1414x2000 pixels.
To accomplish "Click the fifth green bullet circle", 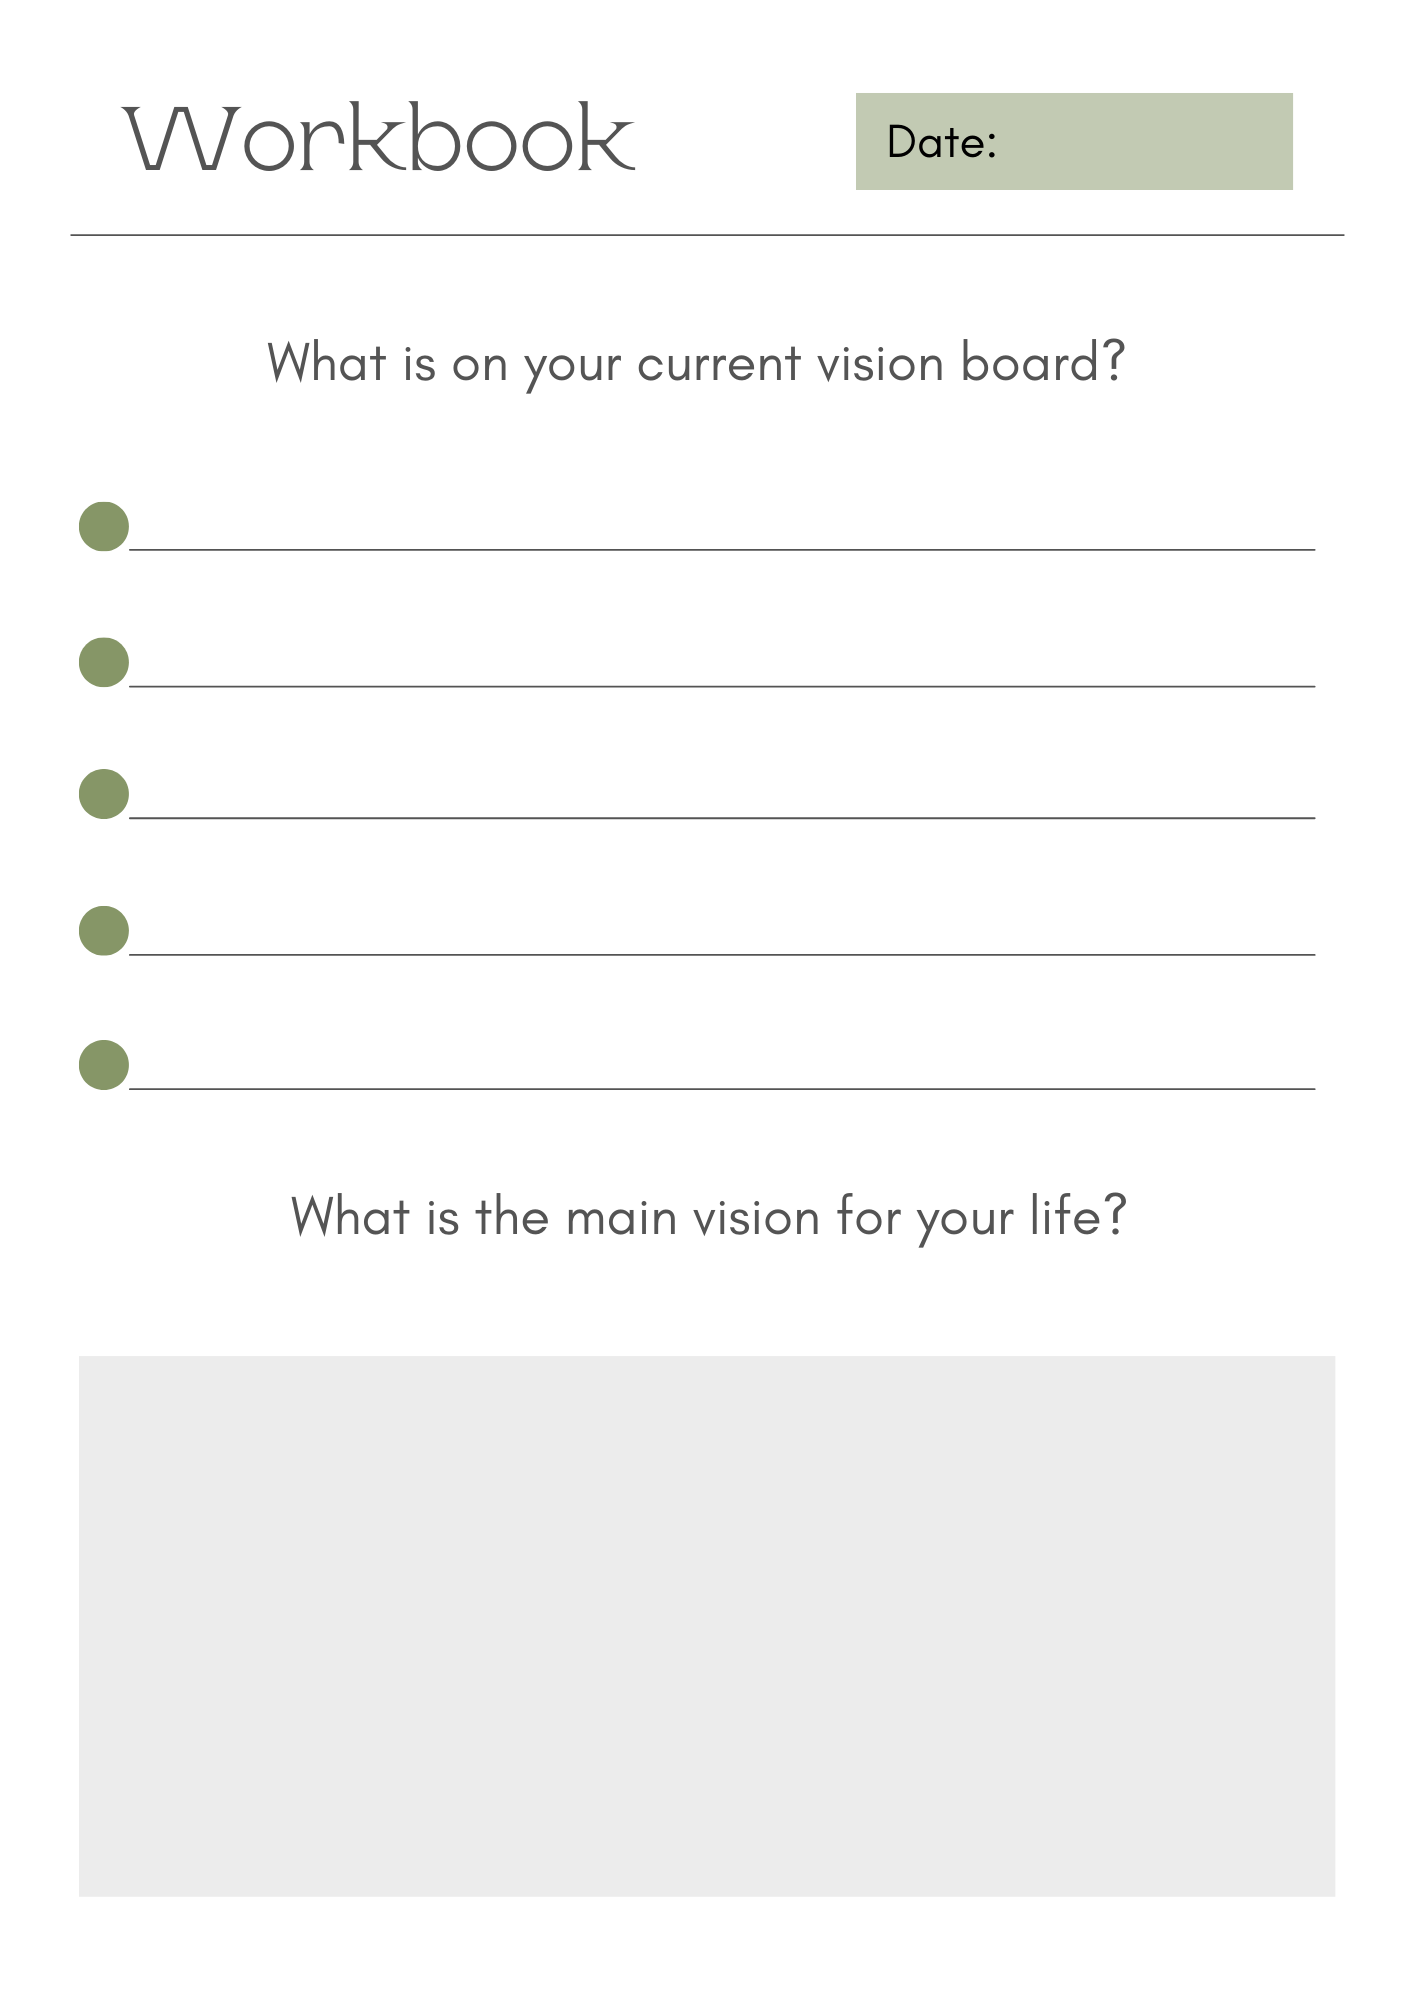I will click(x=104, y=1065).
